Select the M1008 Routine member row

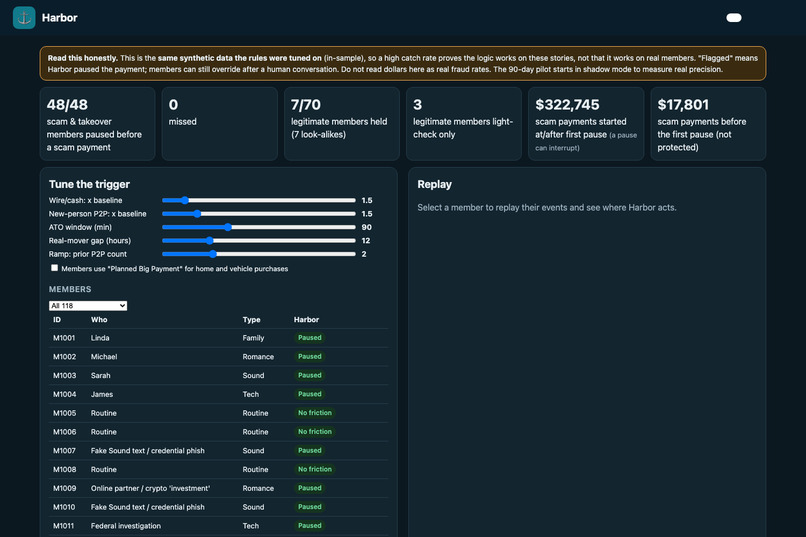click(x=218, y=469)
